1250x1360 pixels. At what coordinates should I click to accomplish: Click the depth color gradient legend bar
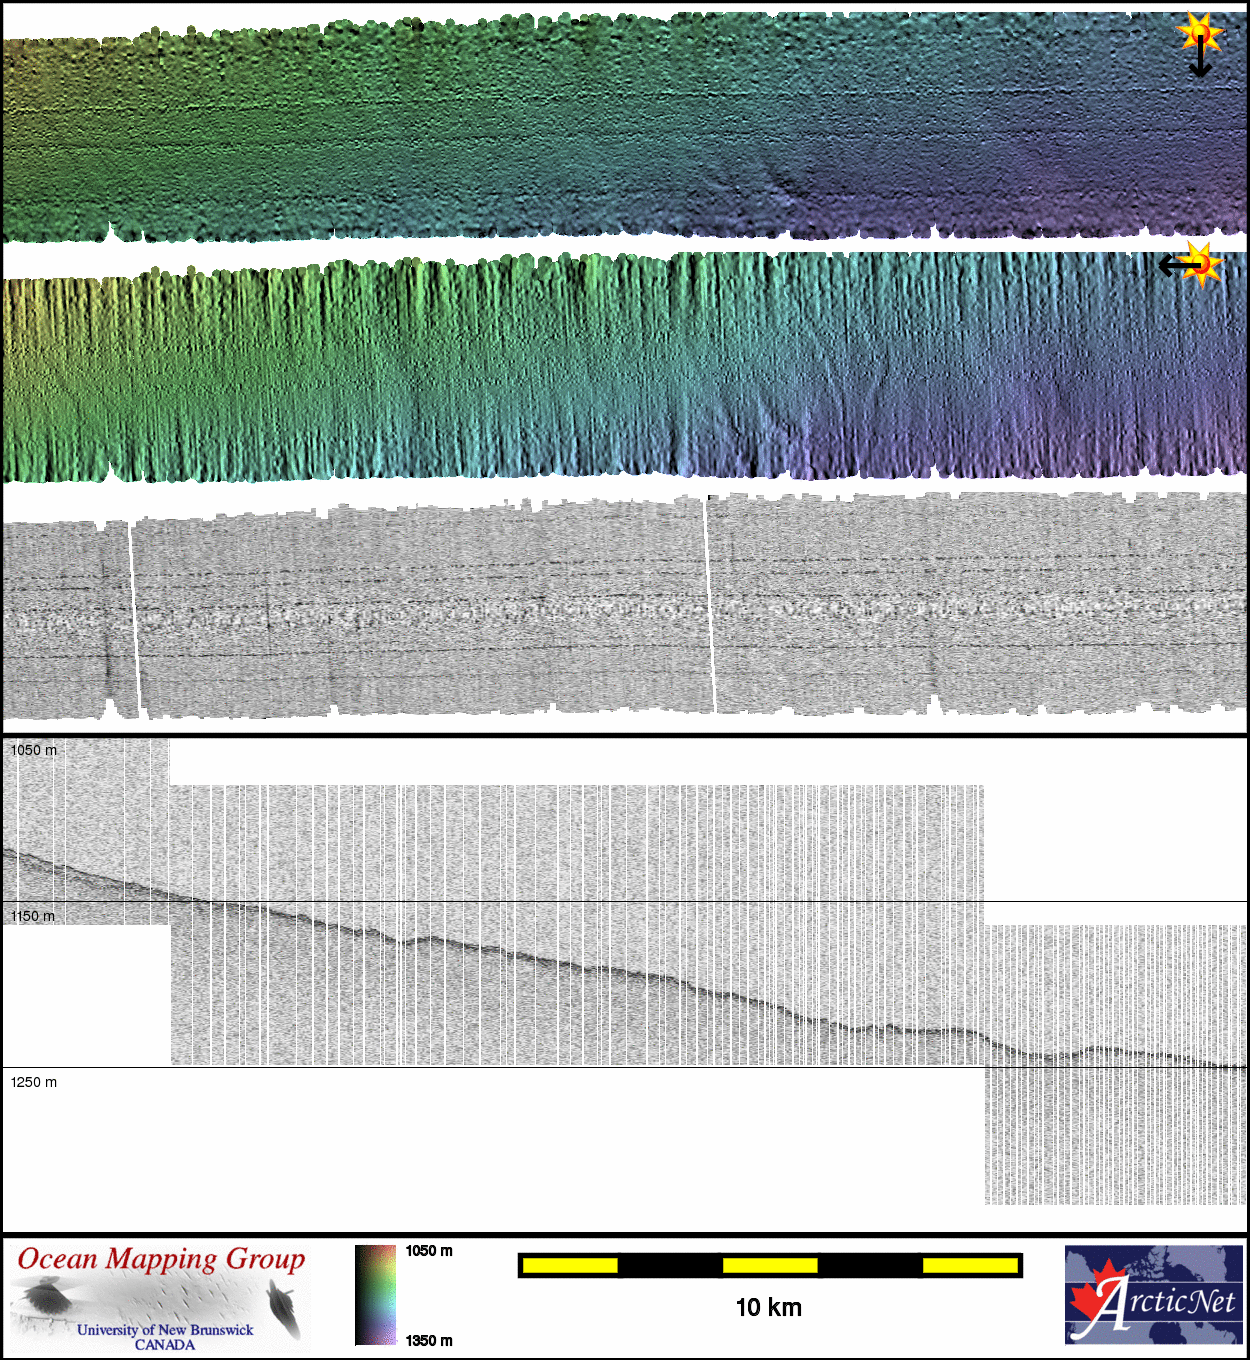tap(376, 1294)
